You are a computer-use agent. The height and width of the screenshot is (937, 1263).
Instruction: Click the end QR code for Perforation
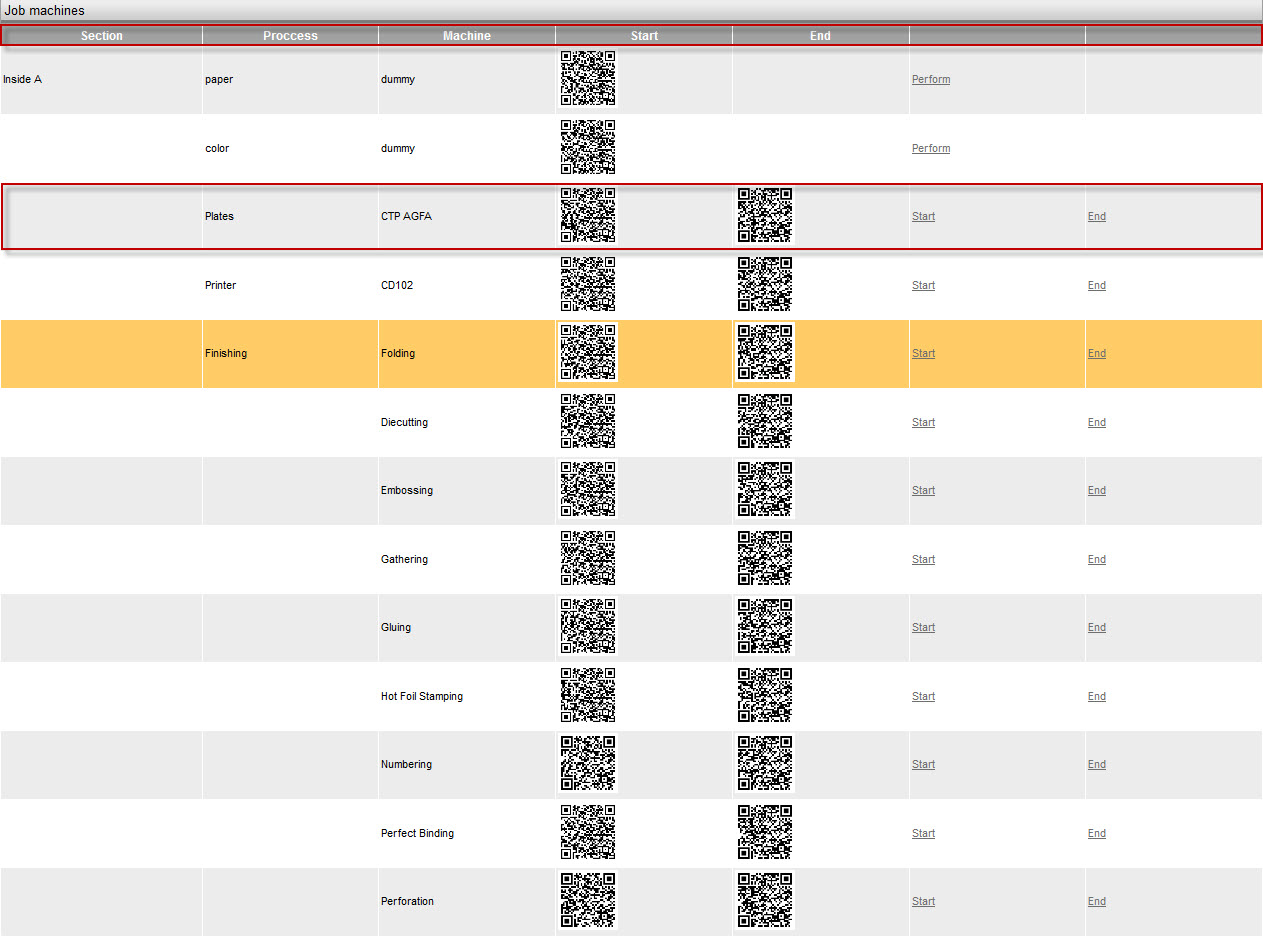point(765,900)
